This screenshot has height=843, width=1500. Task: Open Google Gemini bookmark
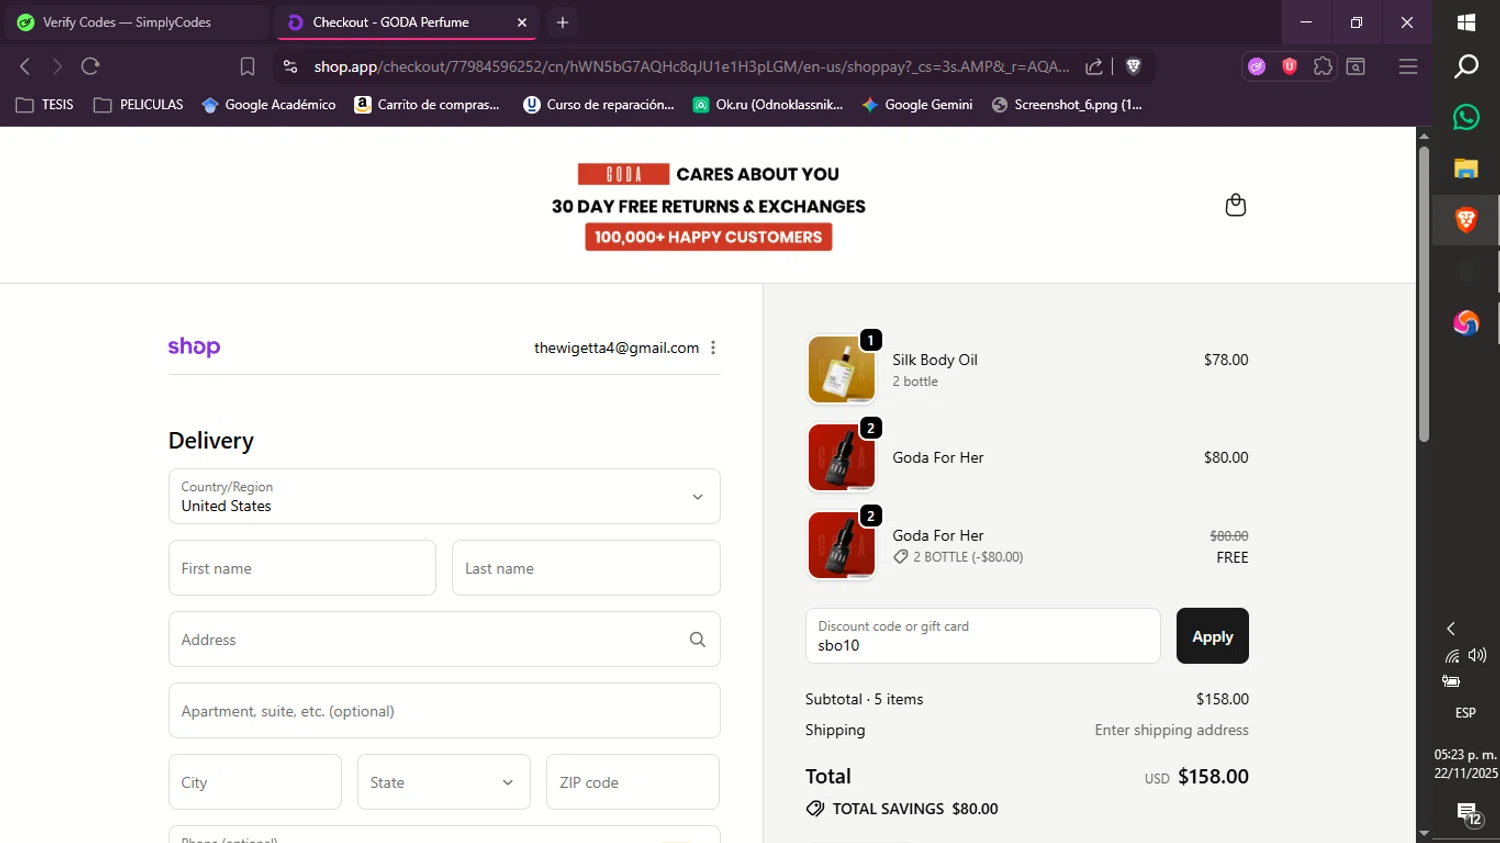click(917, 104)
